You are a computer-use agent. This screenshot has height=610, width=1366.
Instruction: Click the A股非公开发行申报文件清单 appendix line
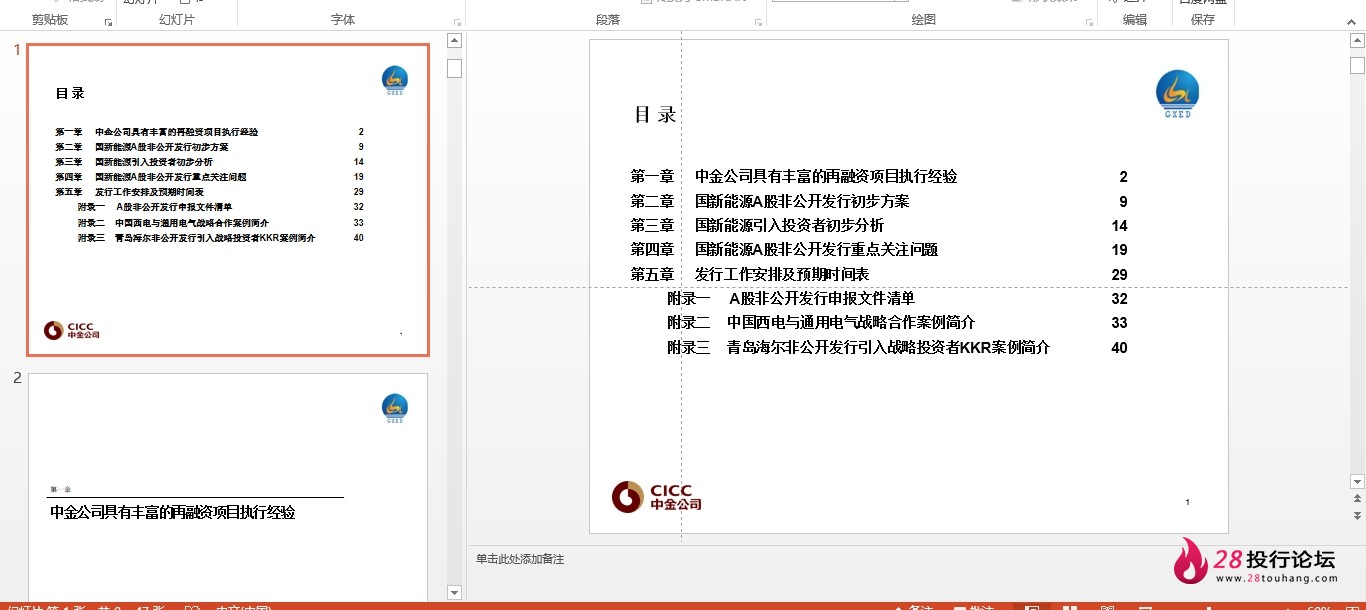(x=822, y=298)
